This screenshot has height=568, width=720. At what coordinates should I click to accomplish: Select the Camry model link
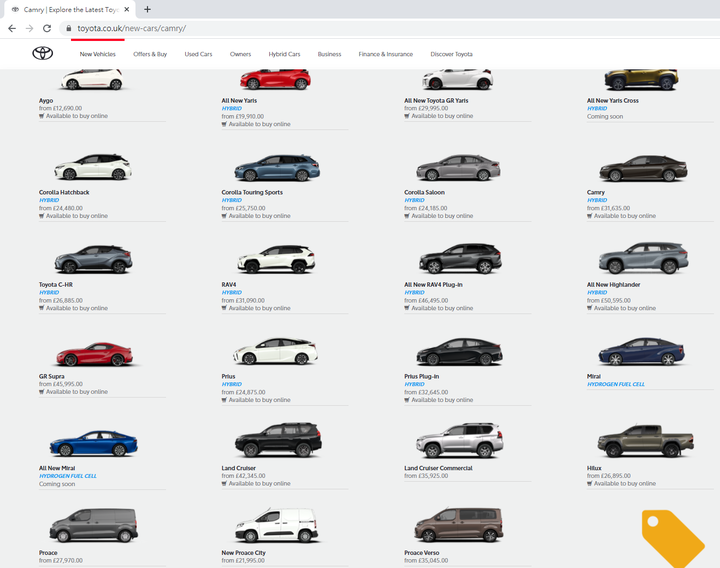coord(596,192)
